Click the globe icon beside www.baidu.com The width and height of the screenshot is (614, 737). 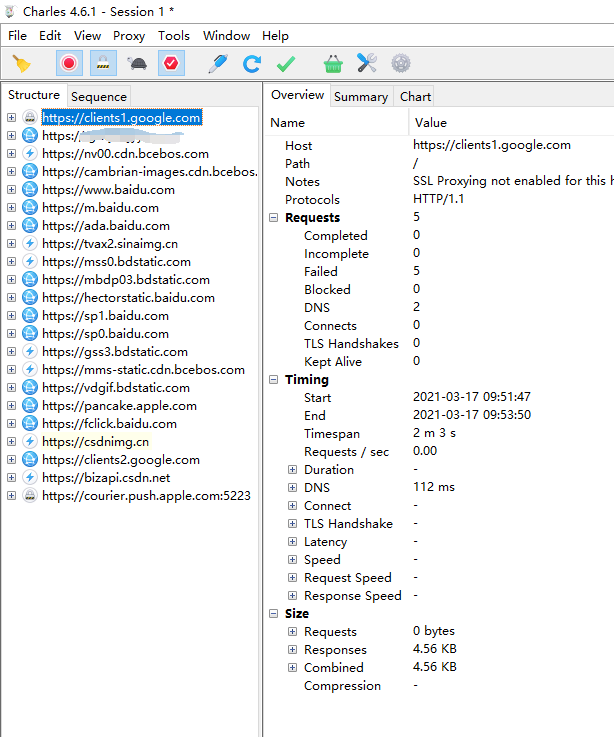tap(30, 189)
